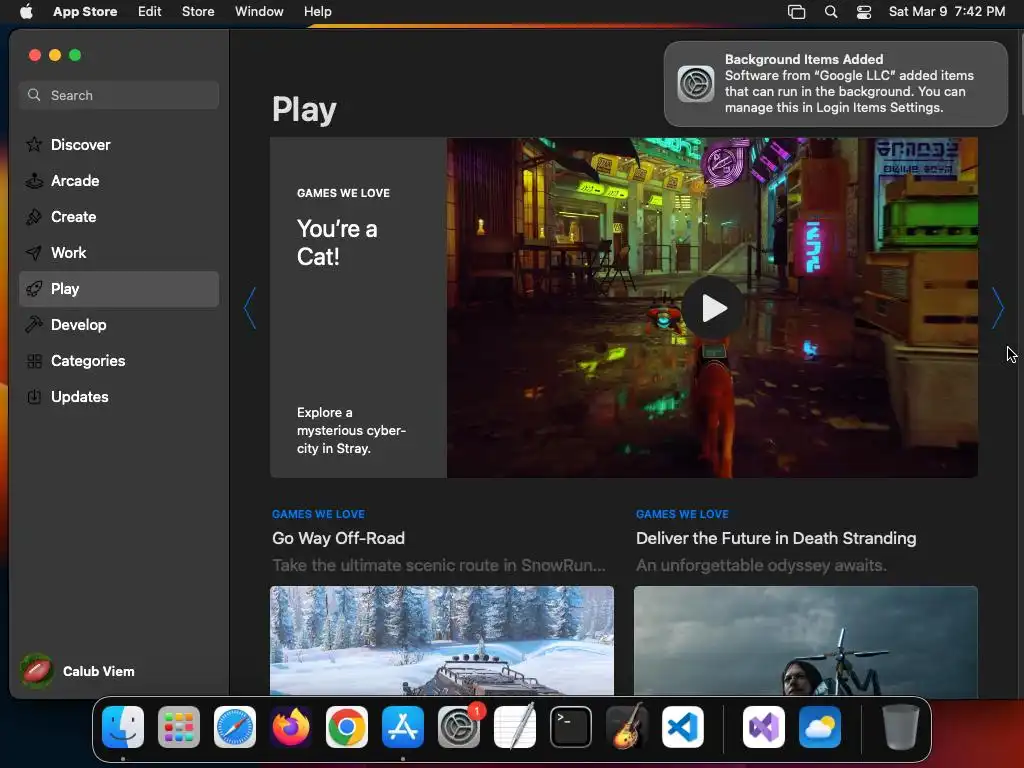
Task: Open Finder from the Dock
Action: coord(123,727)
